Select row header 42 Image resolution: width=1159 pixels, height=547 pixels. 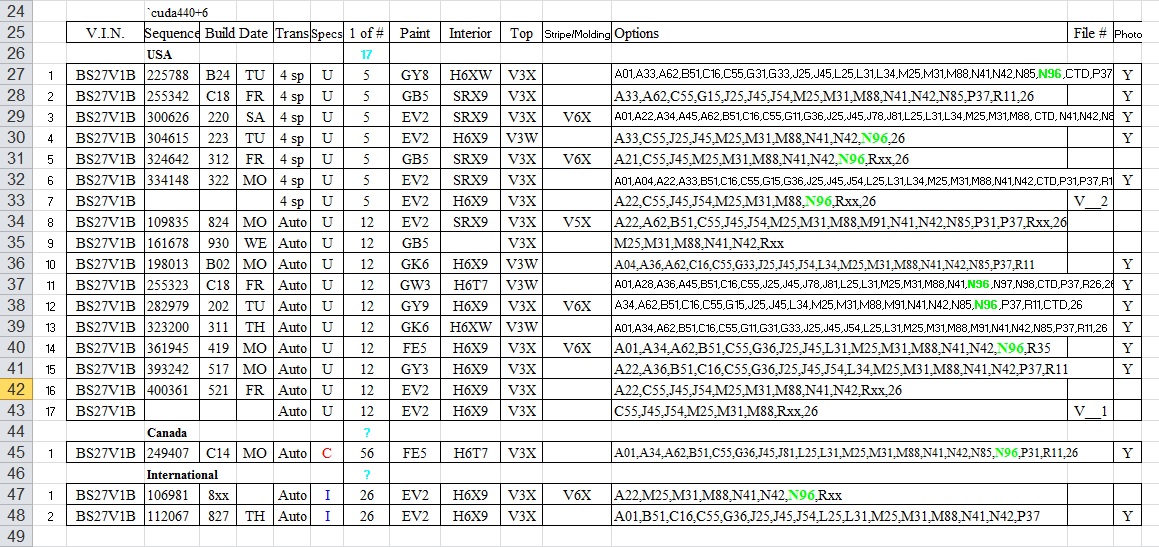18,390
